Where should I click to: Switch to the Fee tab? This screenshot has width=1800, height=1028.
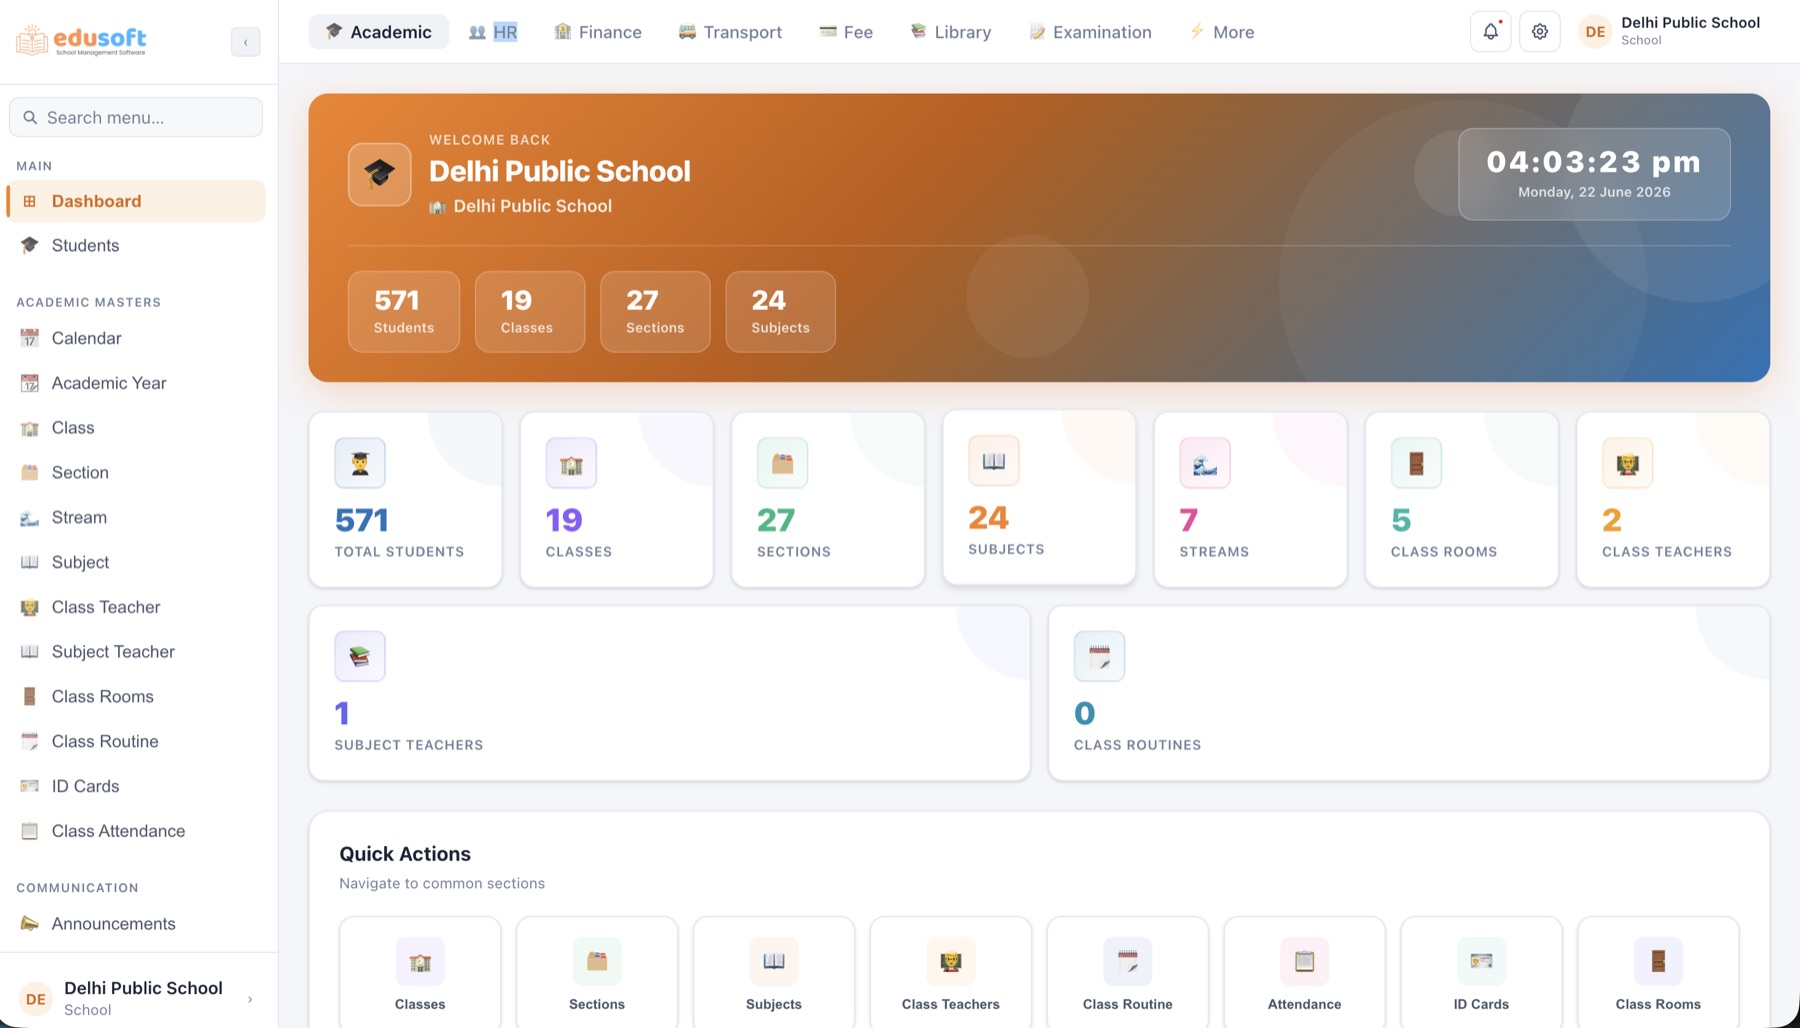coord(846,32)
